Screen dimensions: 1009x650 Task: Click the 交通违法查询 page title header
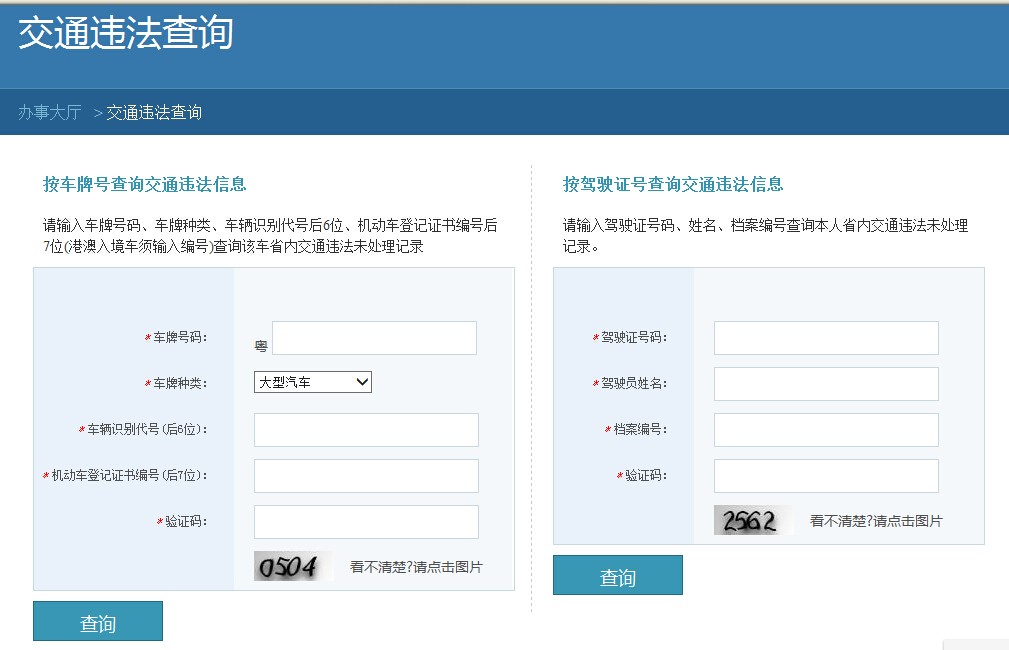coord(125,33)
